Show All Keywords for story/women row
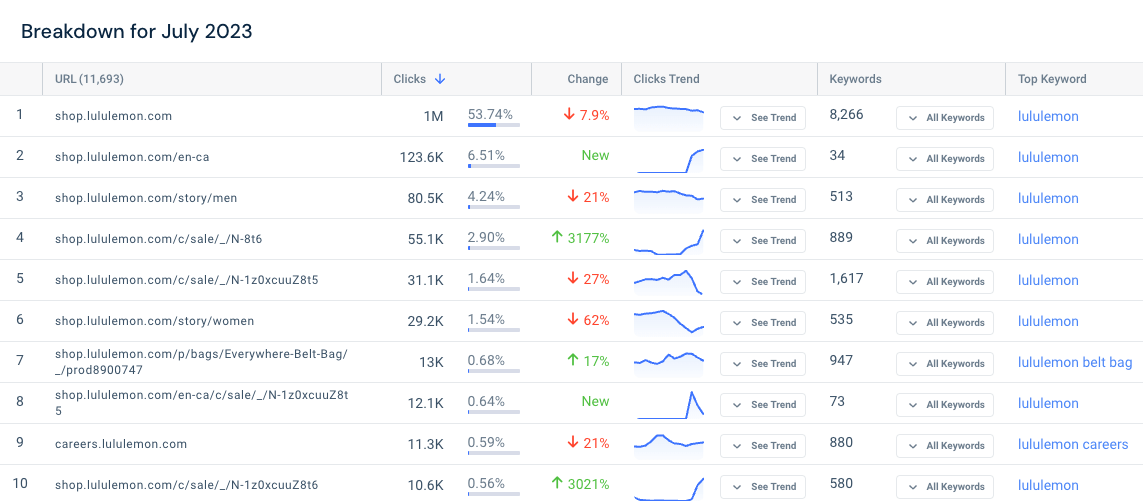The width and height of the screenshot is (1143, 504). (945, 322)
